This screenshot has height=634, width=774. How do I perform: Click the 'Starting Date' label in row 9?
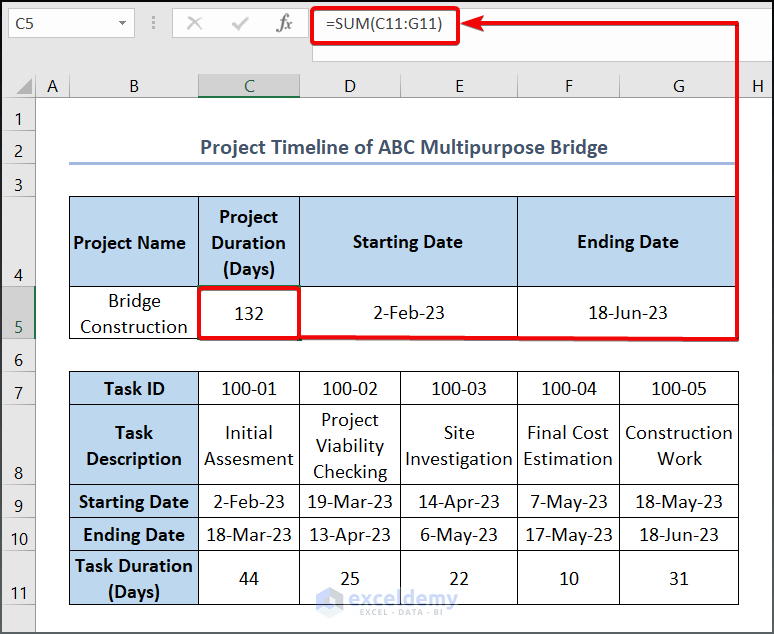(134, 501)
